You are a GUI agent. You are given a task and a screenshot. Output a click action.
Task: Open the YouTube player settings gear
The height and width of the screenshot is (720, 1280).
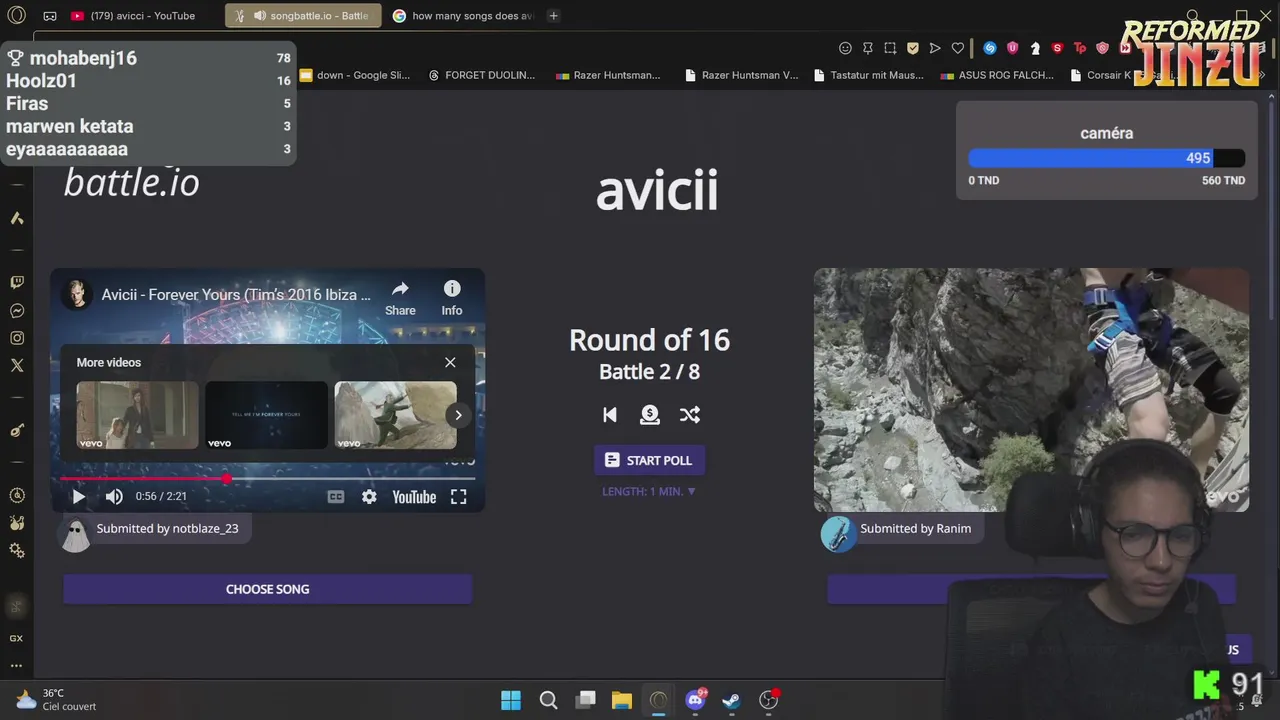point(369,497)
